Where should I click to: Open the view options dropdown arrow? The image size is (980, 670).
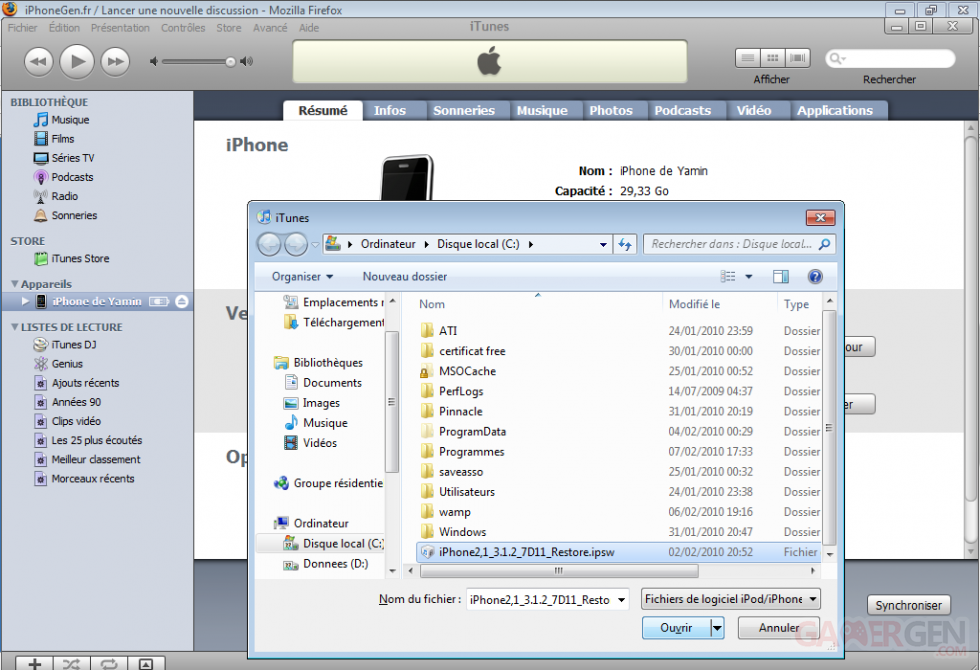[x=749, y=277]
